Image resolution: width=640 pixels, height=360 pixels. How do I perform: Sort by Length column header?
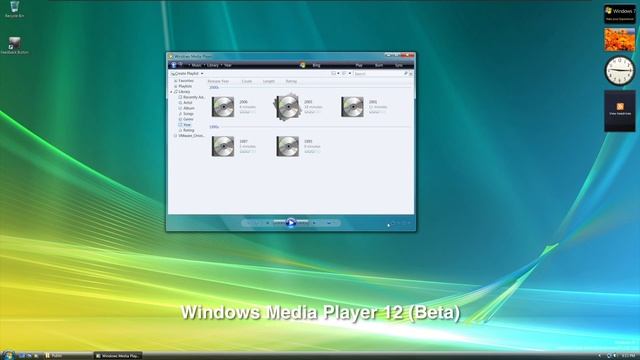[x=269, y=81]
